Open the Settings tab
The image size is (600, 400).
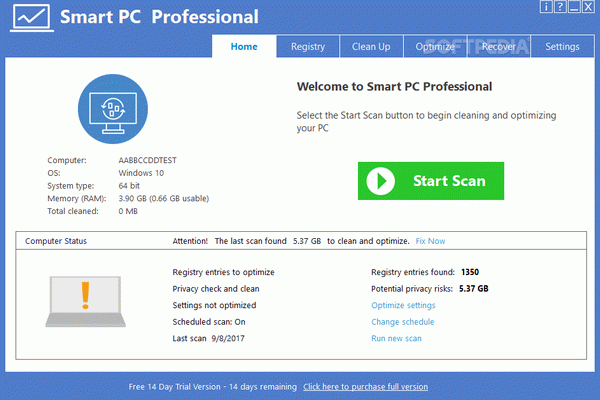pos(562,46)
